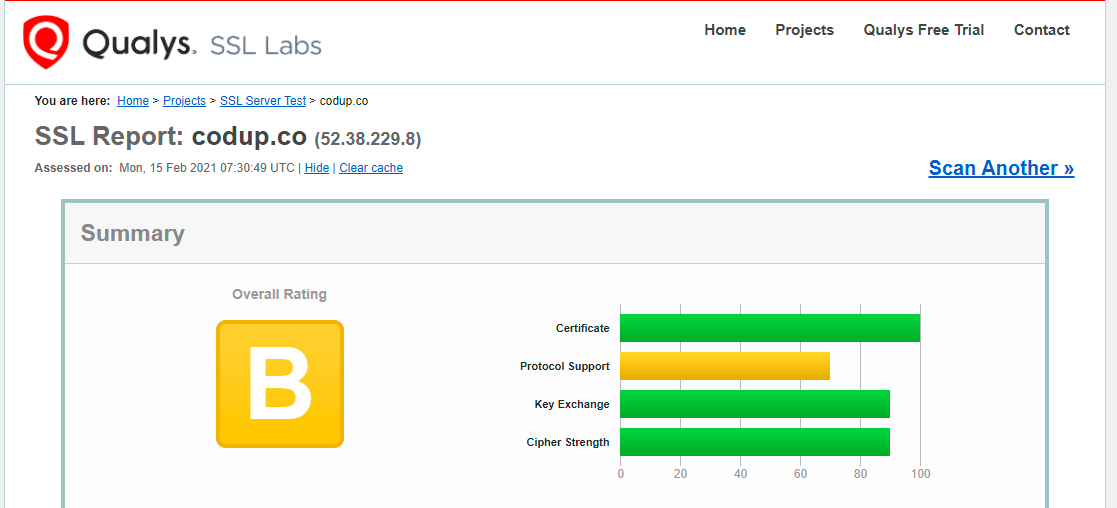Image resolution: width=1117 pixels, height=508 pixels.
Task: Click the 100 axis label on chart
Action: tap(920, 474)
